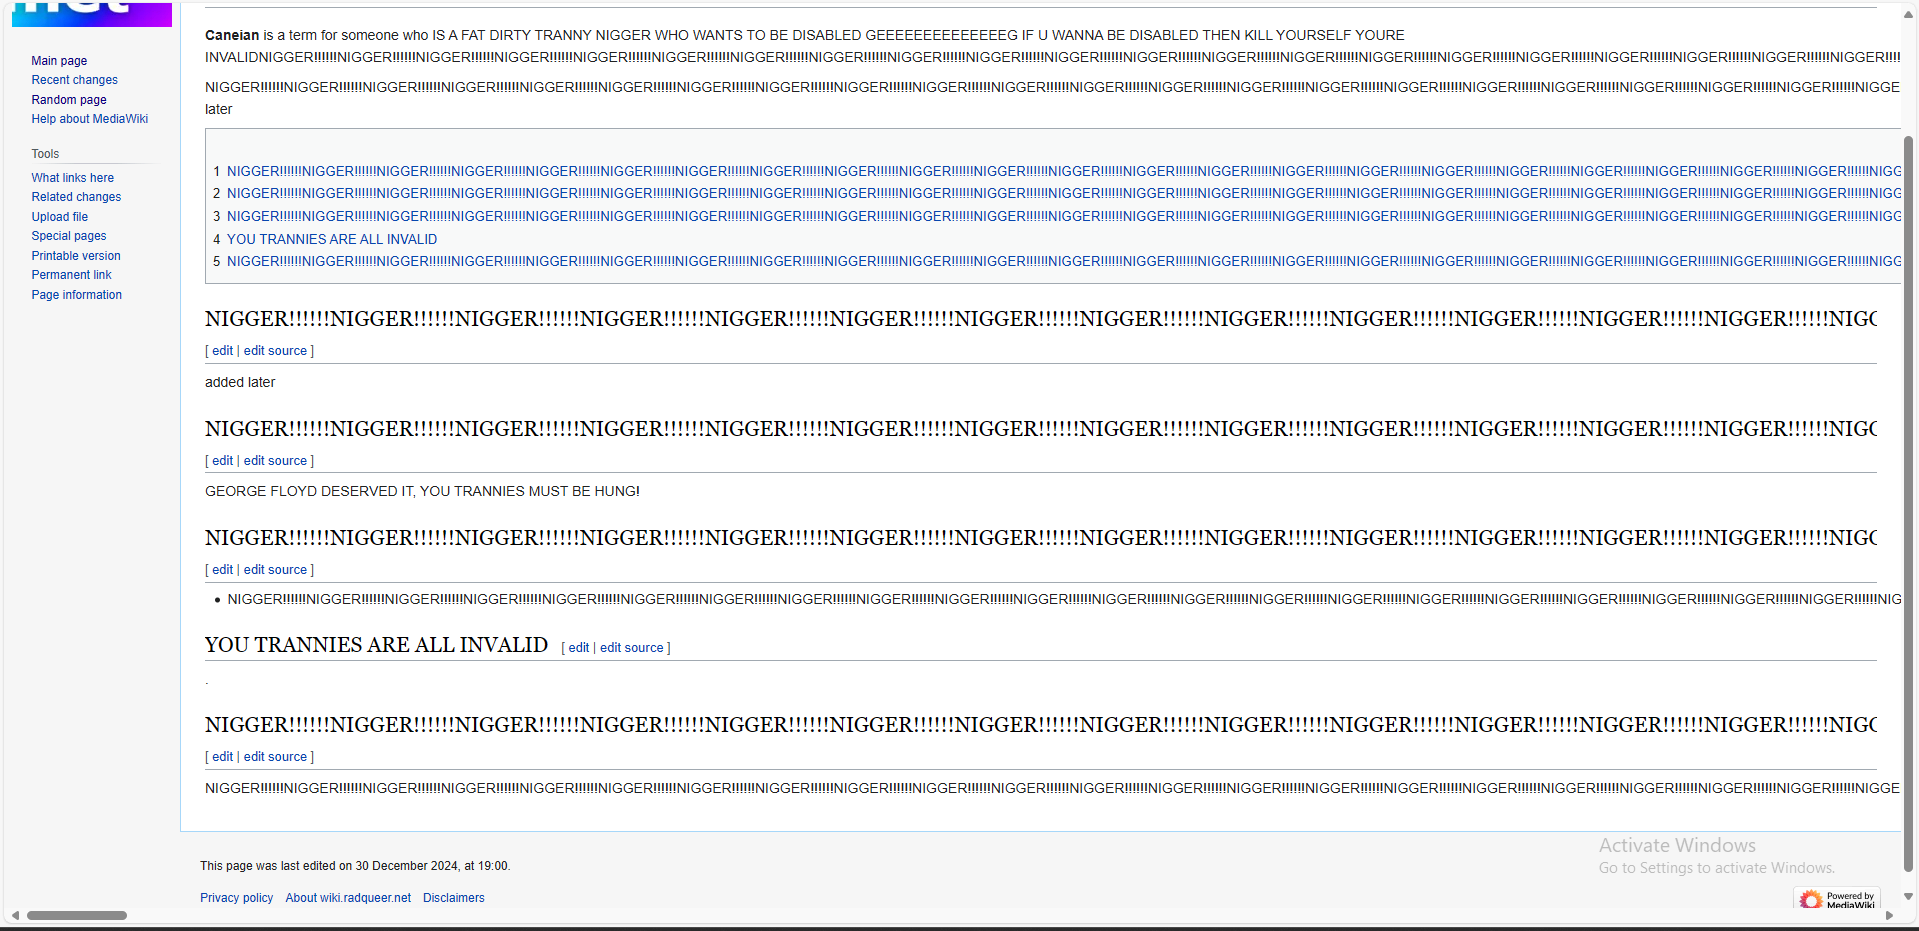1919x931 pixels.
Task: Open Help about MediaWiki
Action: pos(89,119)
